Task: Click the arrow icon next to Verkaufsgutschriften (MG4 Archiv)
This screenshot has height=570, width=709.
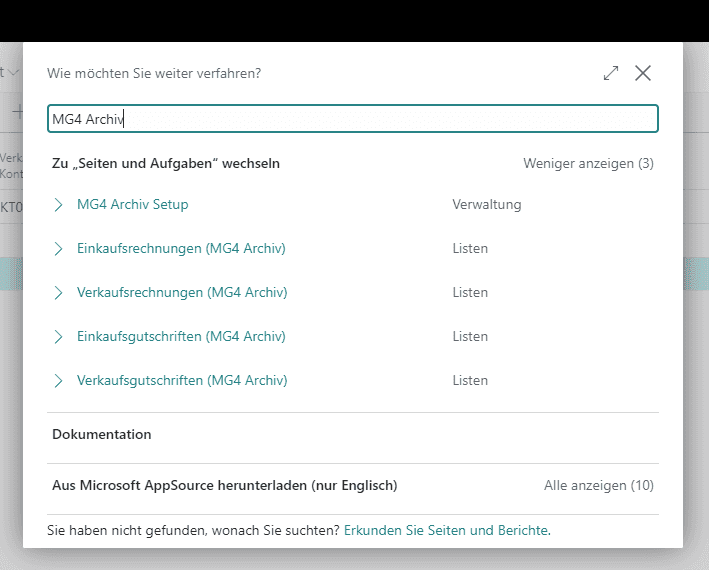Action: [x=58, y=381]
